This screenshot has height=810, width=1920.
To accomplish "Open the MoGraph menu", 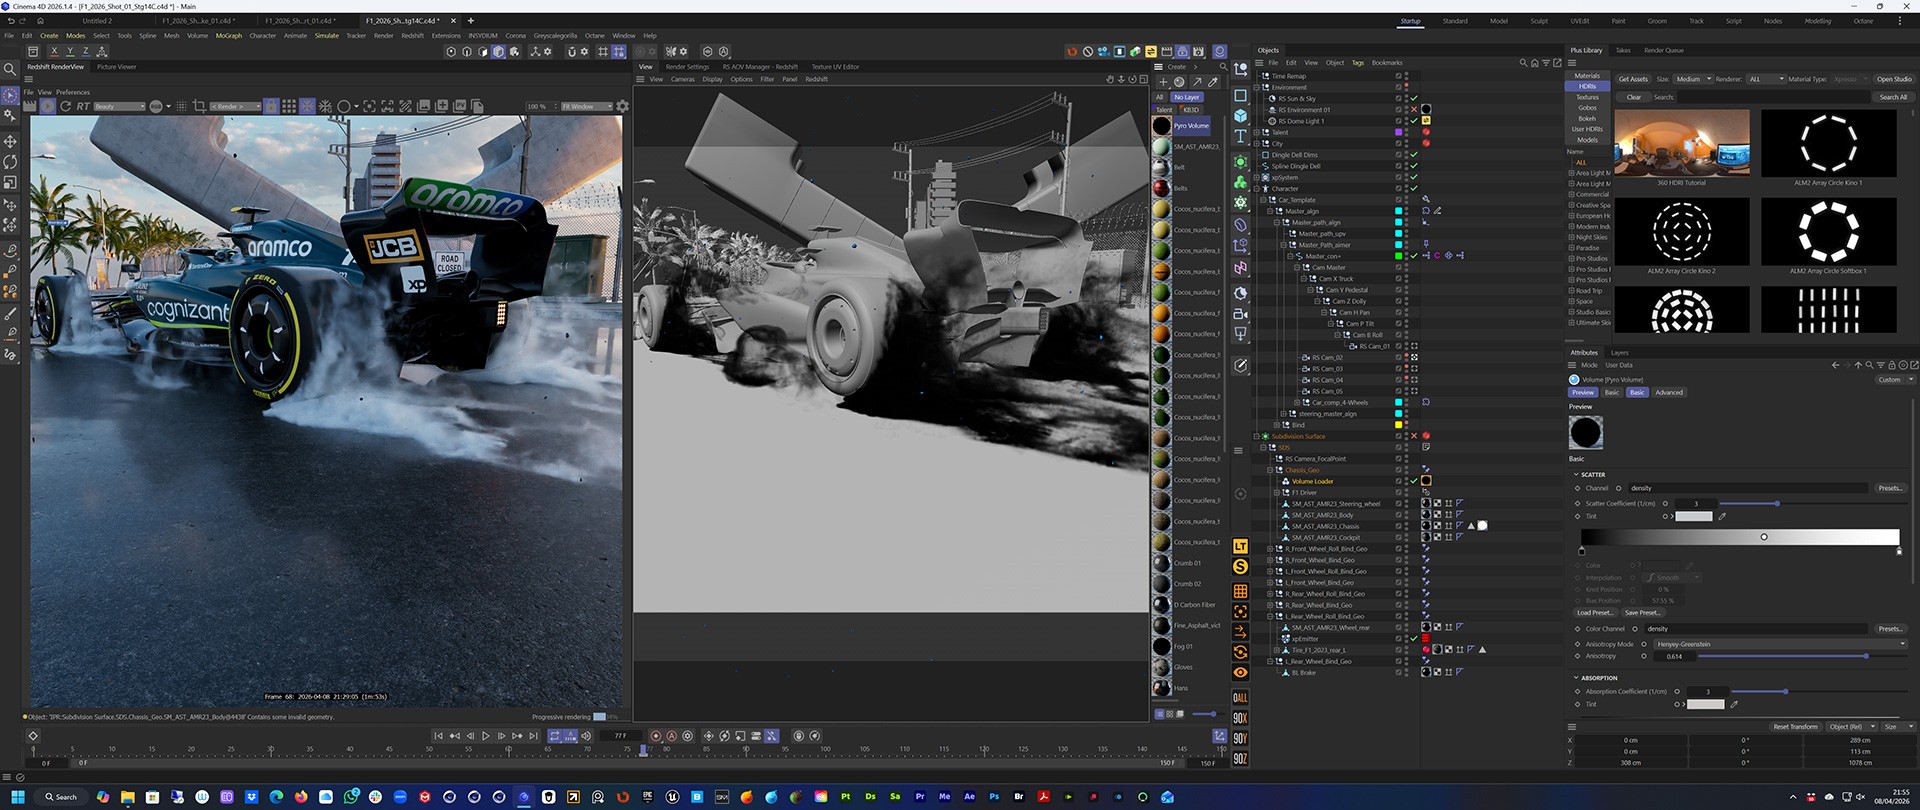I will pos(229,36).
